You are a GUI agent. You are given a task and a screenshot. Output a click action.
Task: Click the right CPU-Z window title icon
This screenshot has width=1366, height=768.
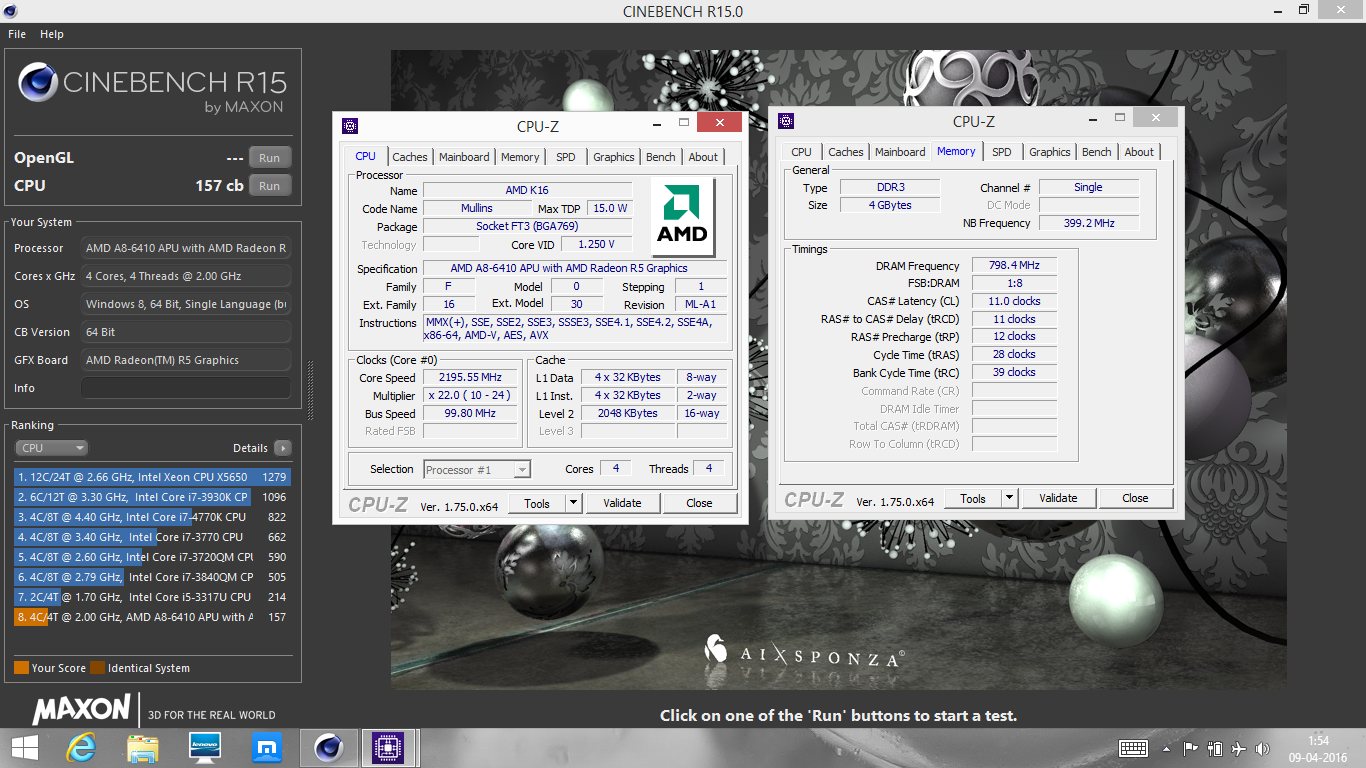(786, 121)
